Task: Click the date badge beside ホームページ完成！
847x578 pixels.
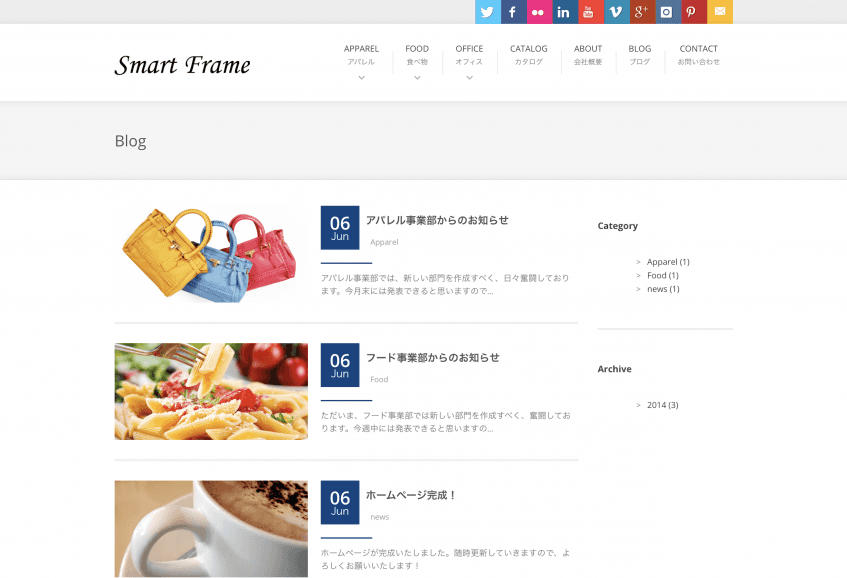Action: [340, 502]
